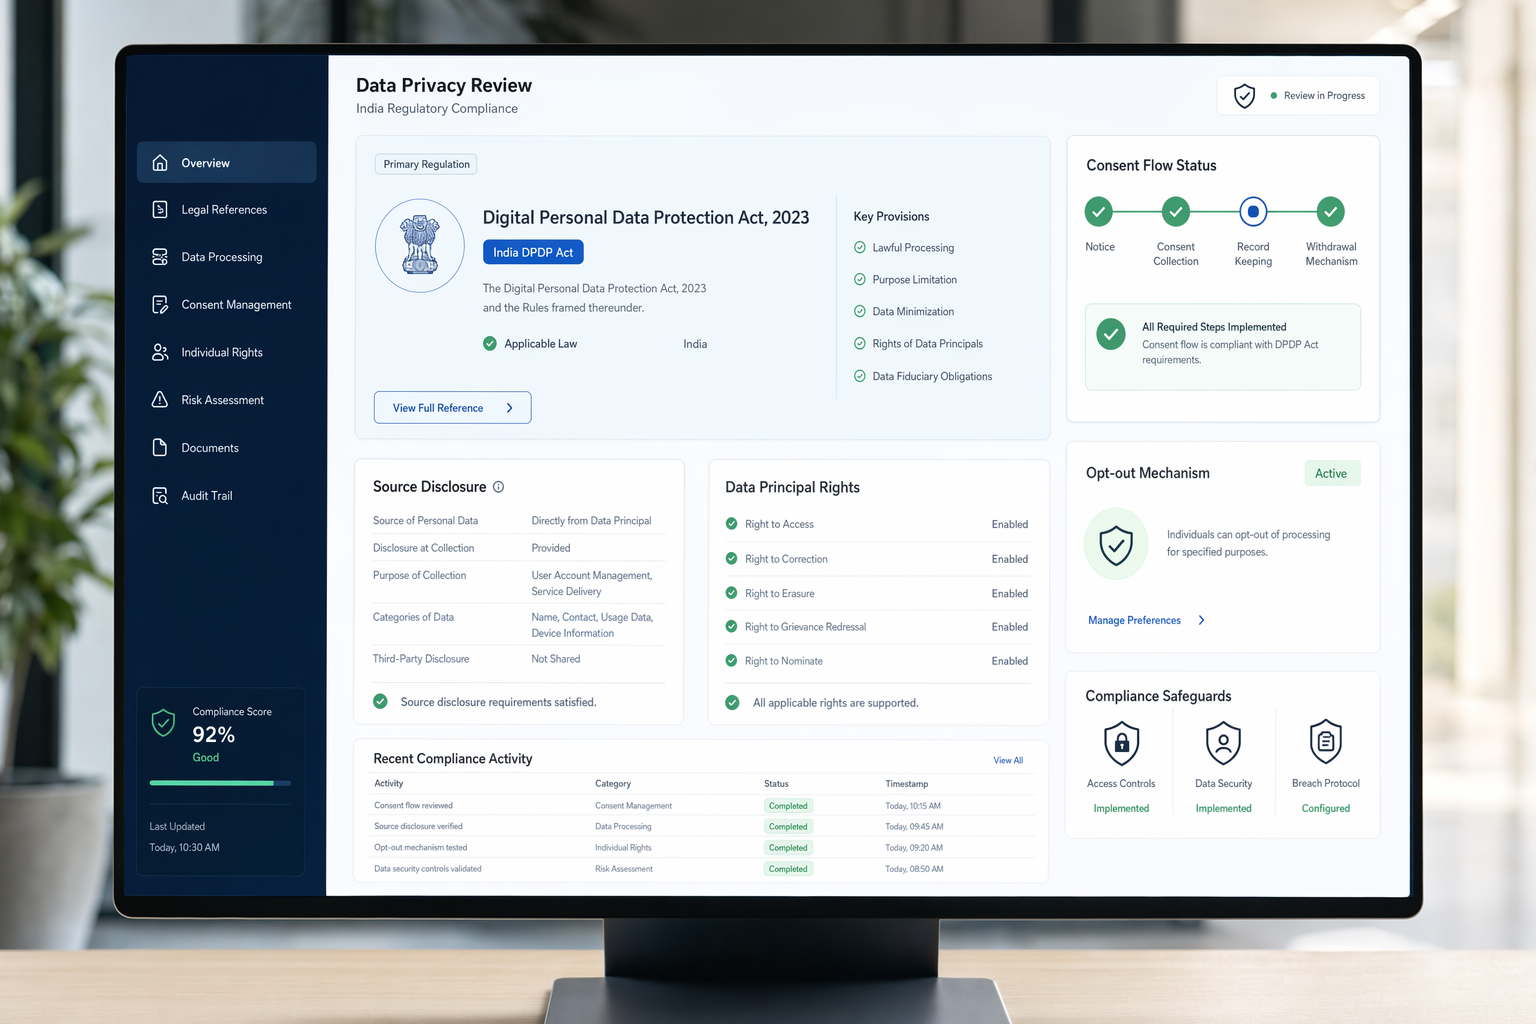Click the India DPDP Act badge
The height and width of the screenshot is (1024, 1536).
pyautogui.click(x=533, y=252)
